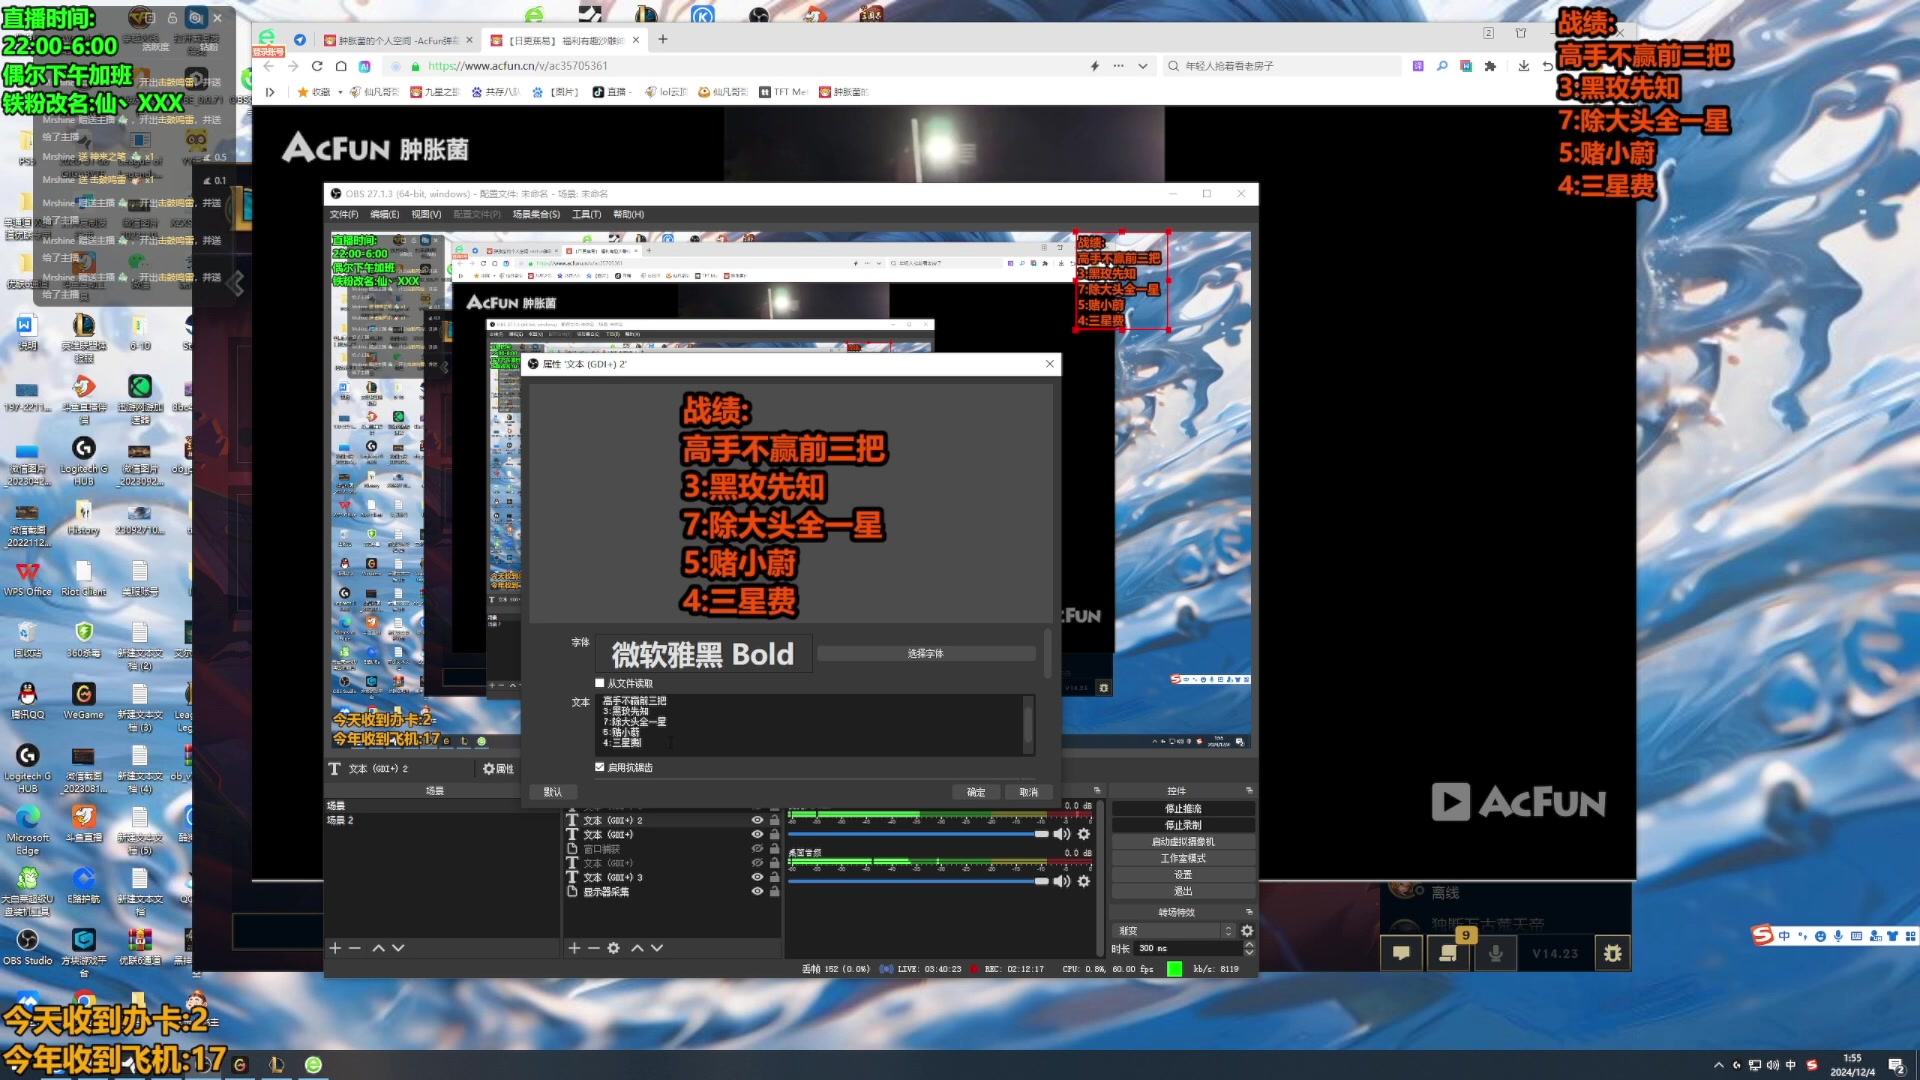
Task: Remove selected scene with minus button
Action: coord(354,948)
